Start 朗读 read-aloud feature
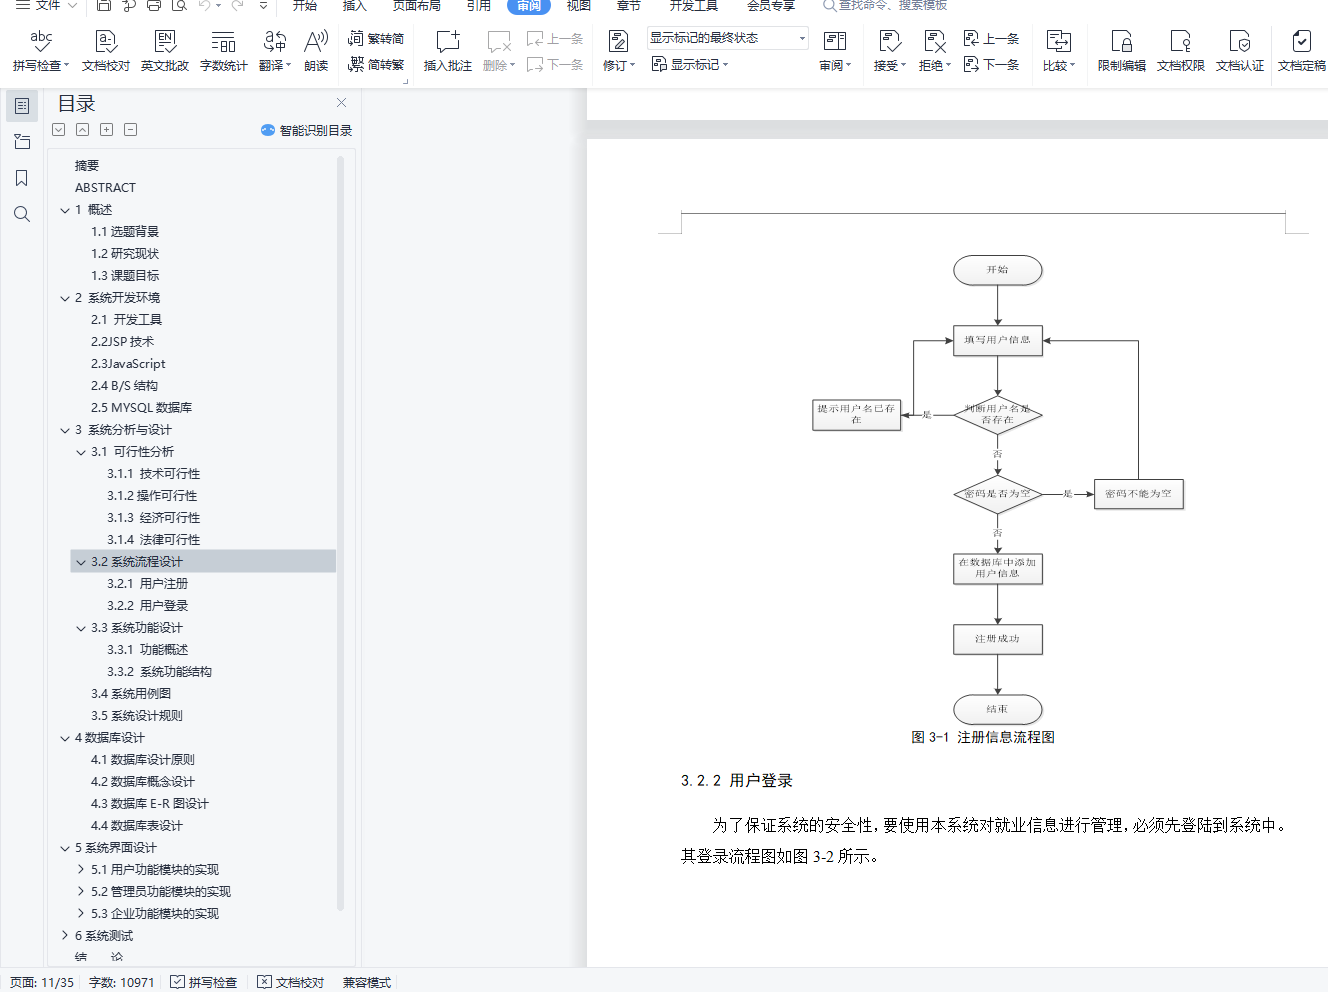 pos(316,50)
